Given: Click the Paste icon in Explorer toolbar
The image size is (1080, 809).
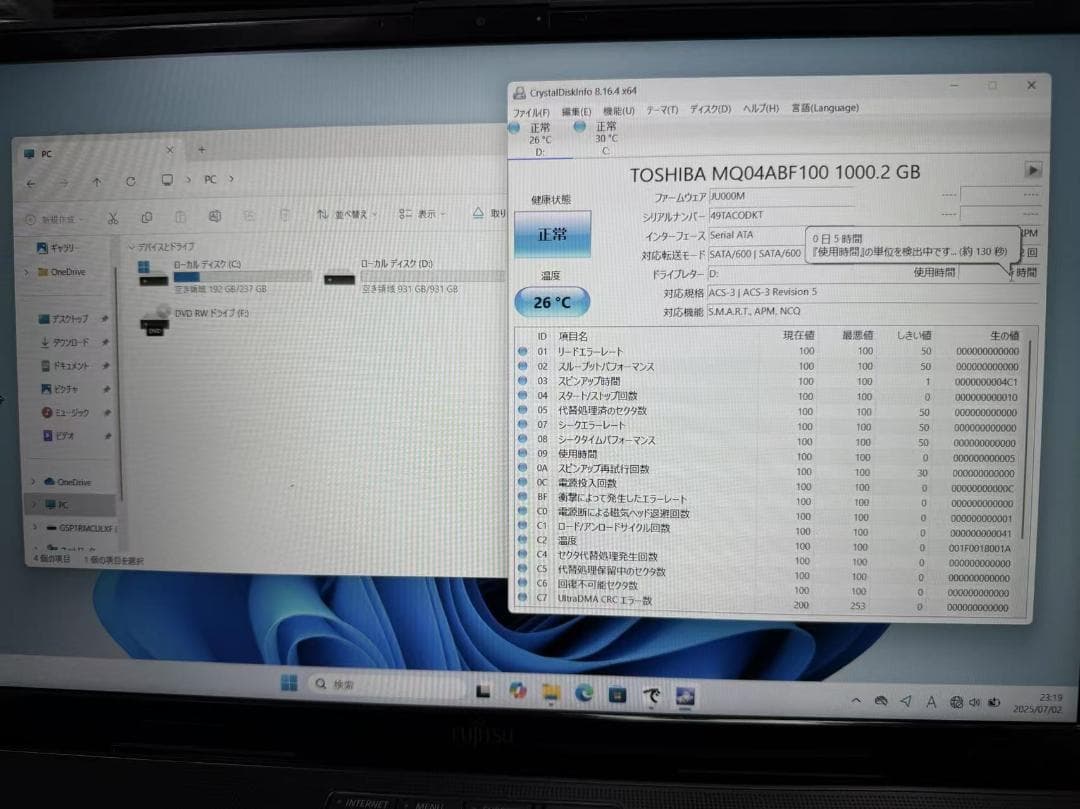Looking at the screenshot, I should 180,217.
